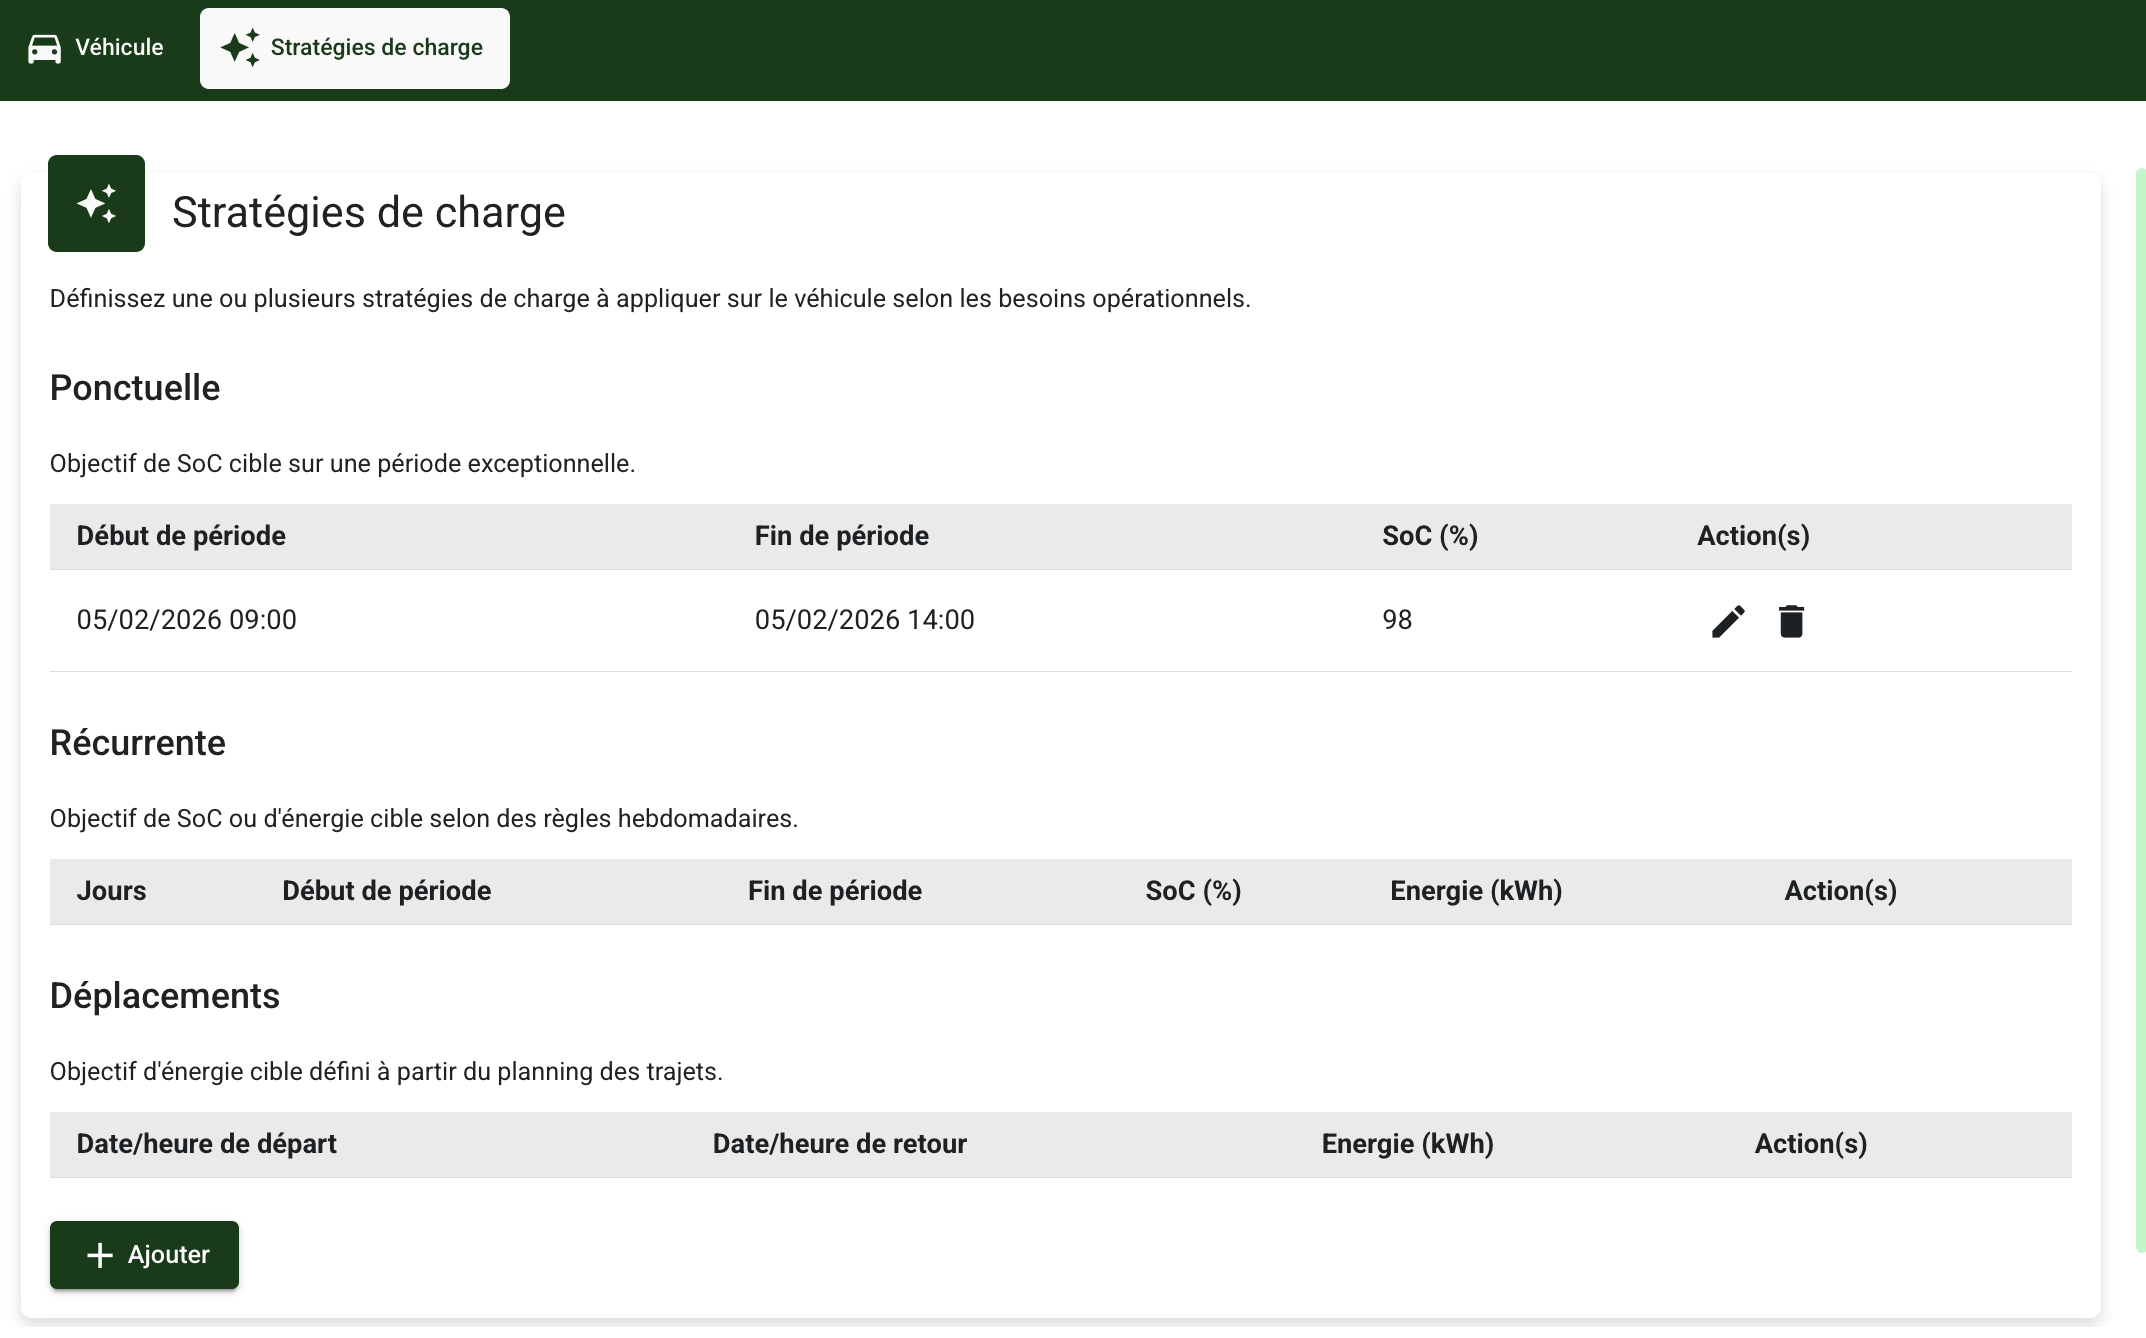Click the Fin de période header in Ponctuelle
The image size is (2146, 1338).
pyautogui.click(x=841, y=536)
